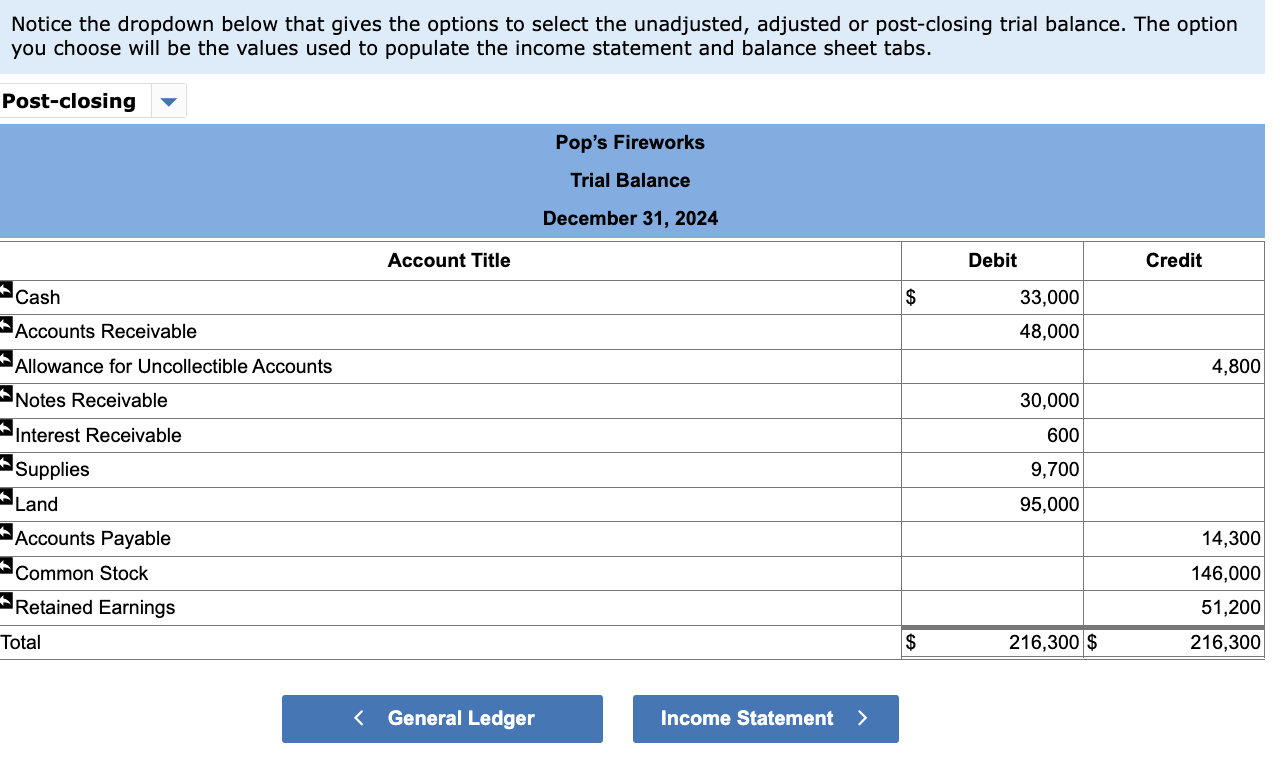
Task: Select the icon beside Allowance for Uncollectible Accounts
Action: 4,359
